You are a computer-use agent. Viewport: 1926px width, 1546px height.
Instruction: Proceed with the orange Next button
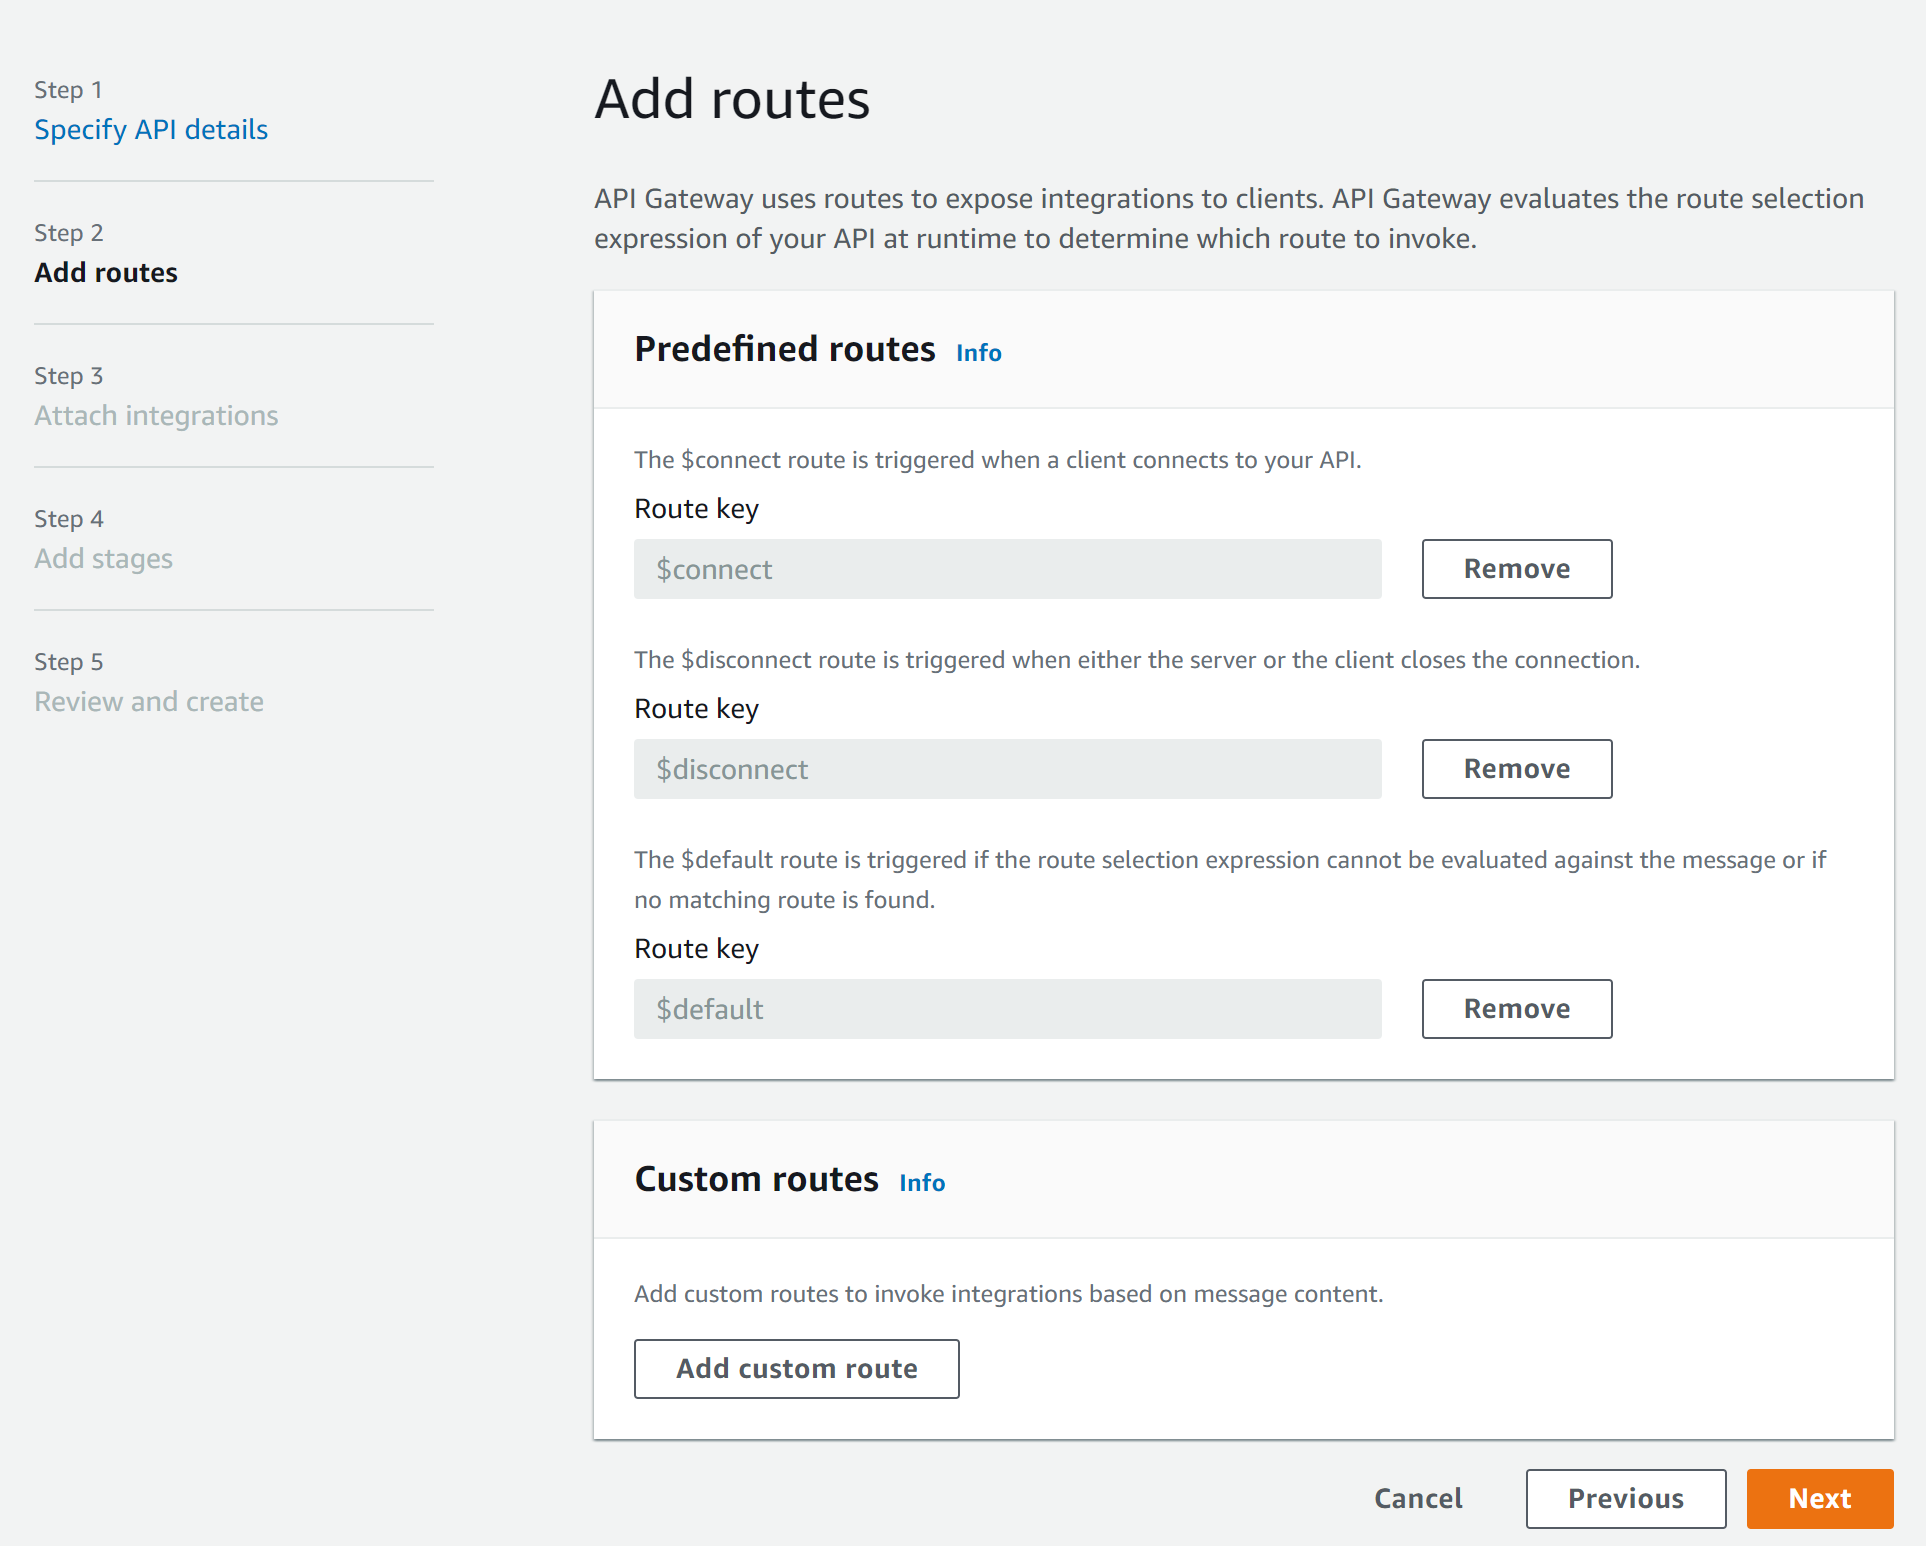pyautogui.click(x=1819, y=1499)
